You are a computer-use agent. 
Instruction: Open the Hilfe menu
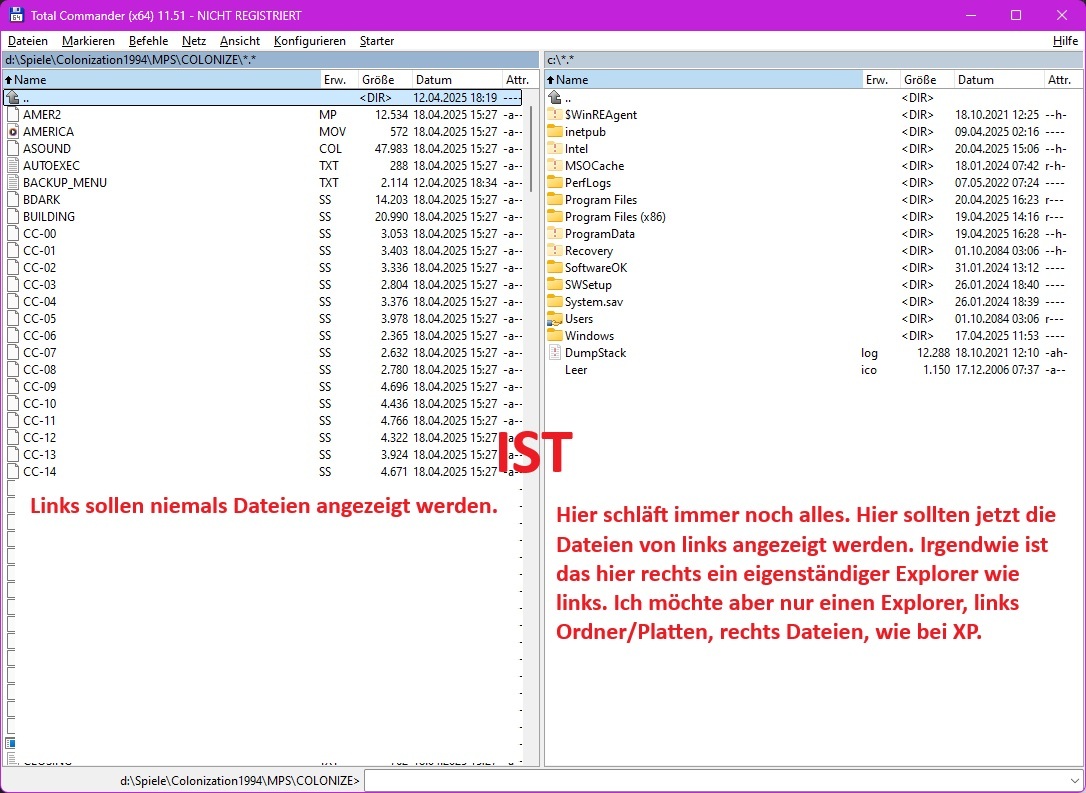(1065, 41)
